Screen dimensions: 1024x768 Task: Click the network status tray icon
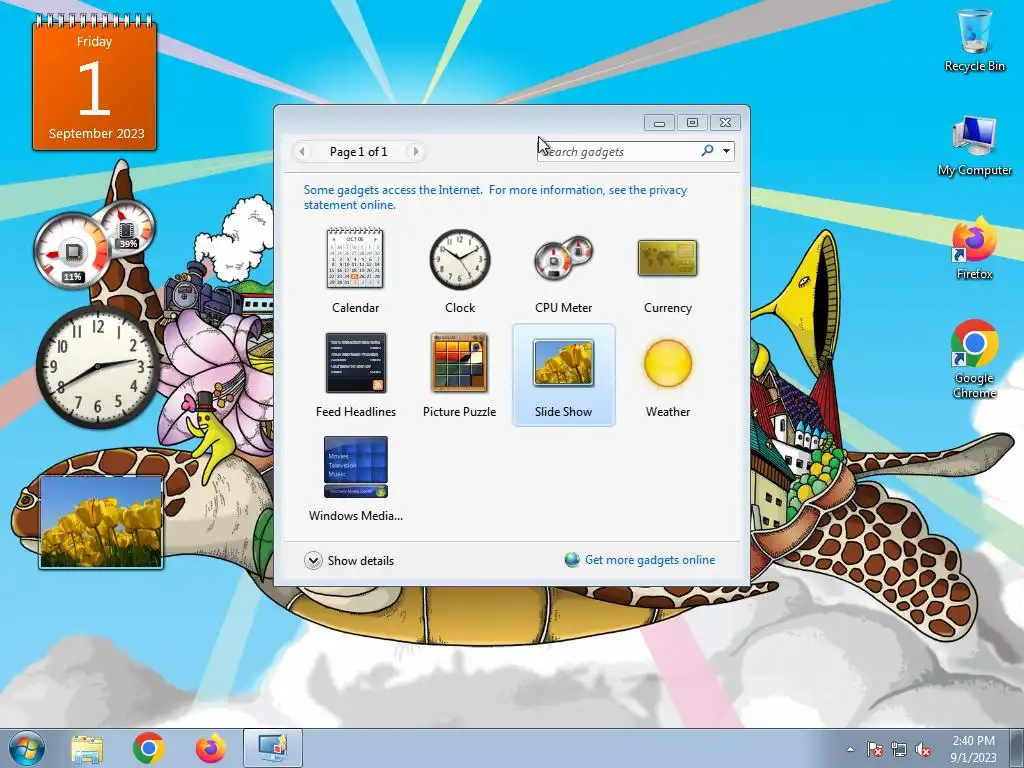(x=899, y=749)
